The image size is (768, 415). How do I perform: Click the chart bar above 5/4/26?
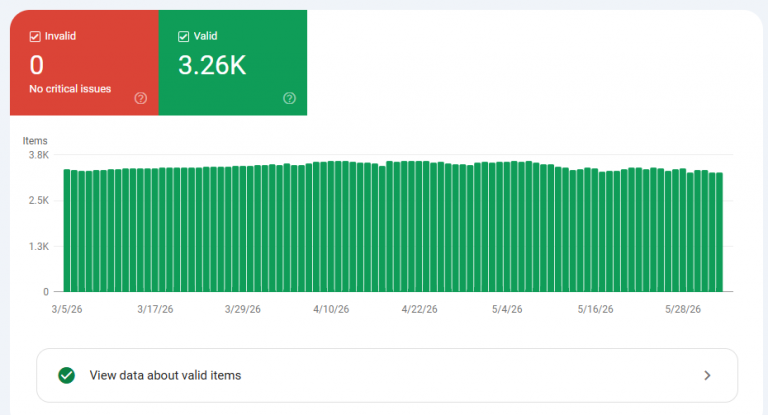pyautogui.click(x=507, y=227)
